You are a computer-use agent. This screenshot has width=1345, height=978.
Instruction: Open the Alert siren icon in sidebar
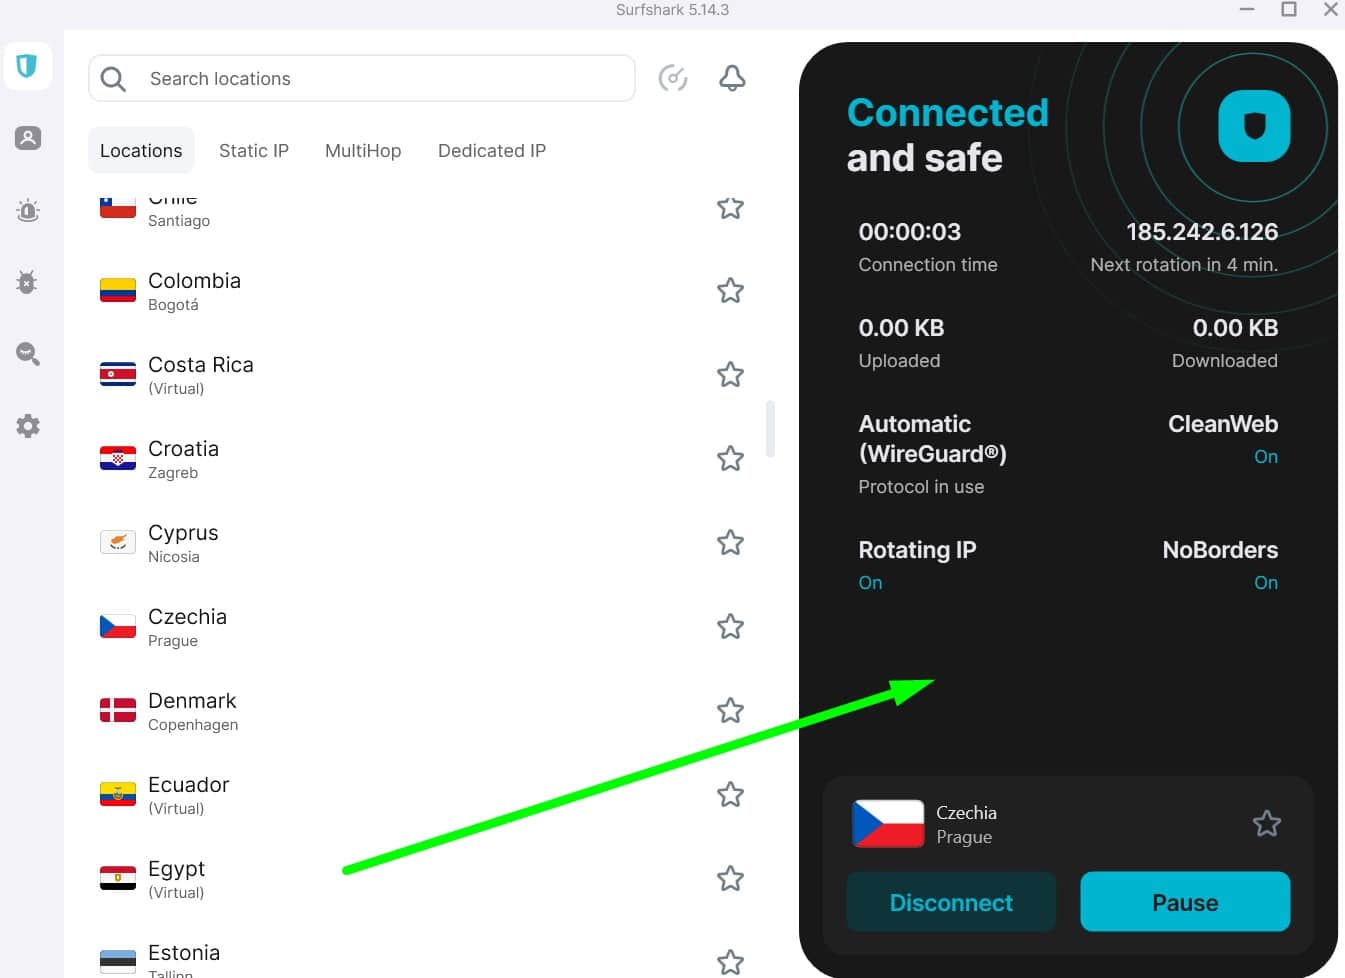point(28,210)
